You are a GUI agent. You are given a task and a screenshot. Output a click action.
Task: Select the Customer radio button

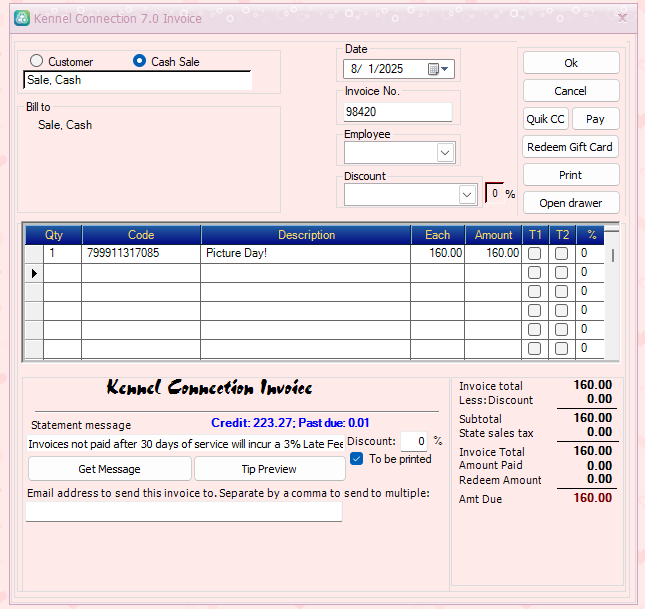coord(36,61)
